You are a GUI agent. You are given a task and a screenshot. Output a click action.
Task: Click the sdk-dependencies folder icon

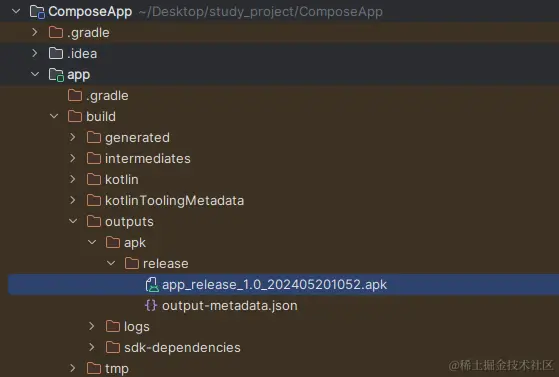click(113, 347)
